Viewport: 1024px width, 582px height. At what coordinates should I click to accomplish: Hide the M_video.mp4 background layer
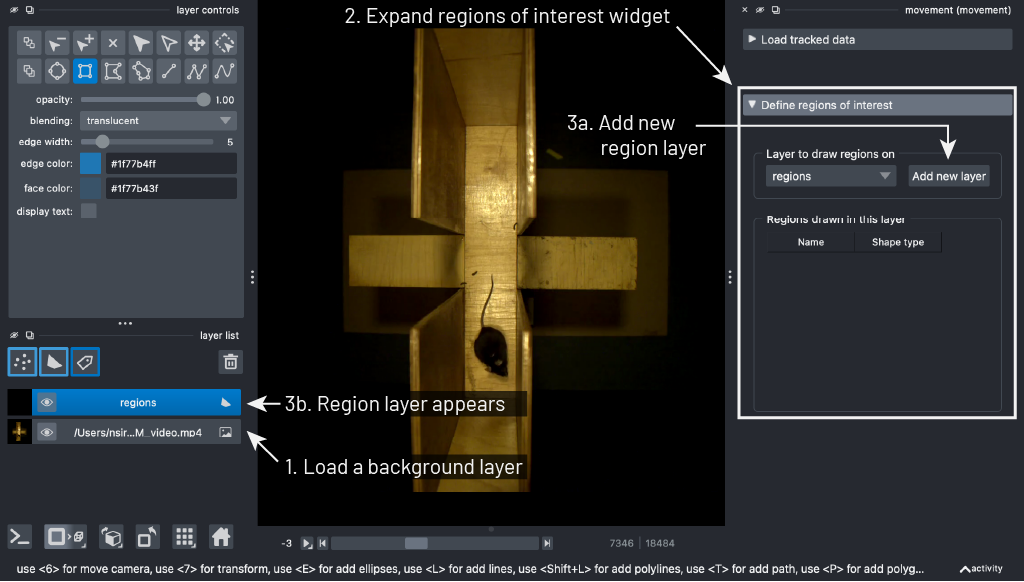pyautogui.click(x=47, y=431)
